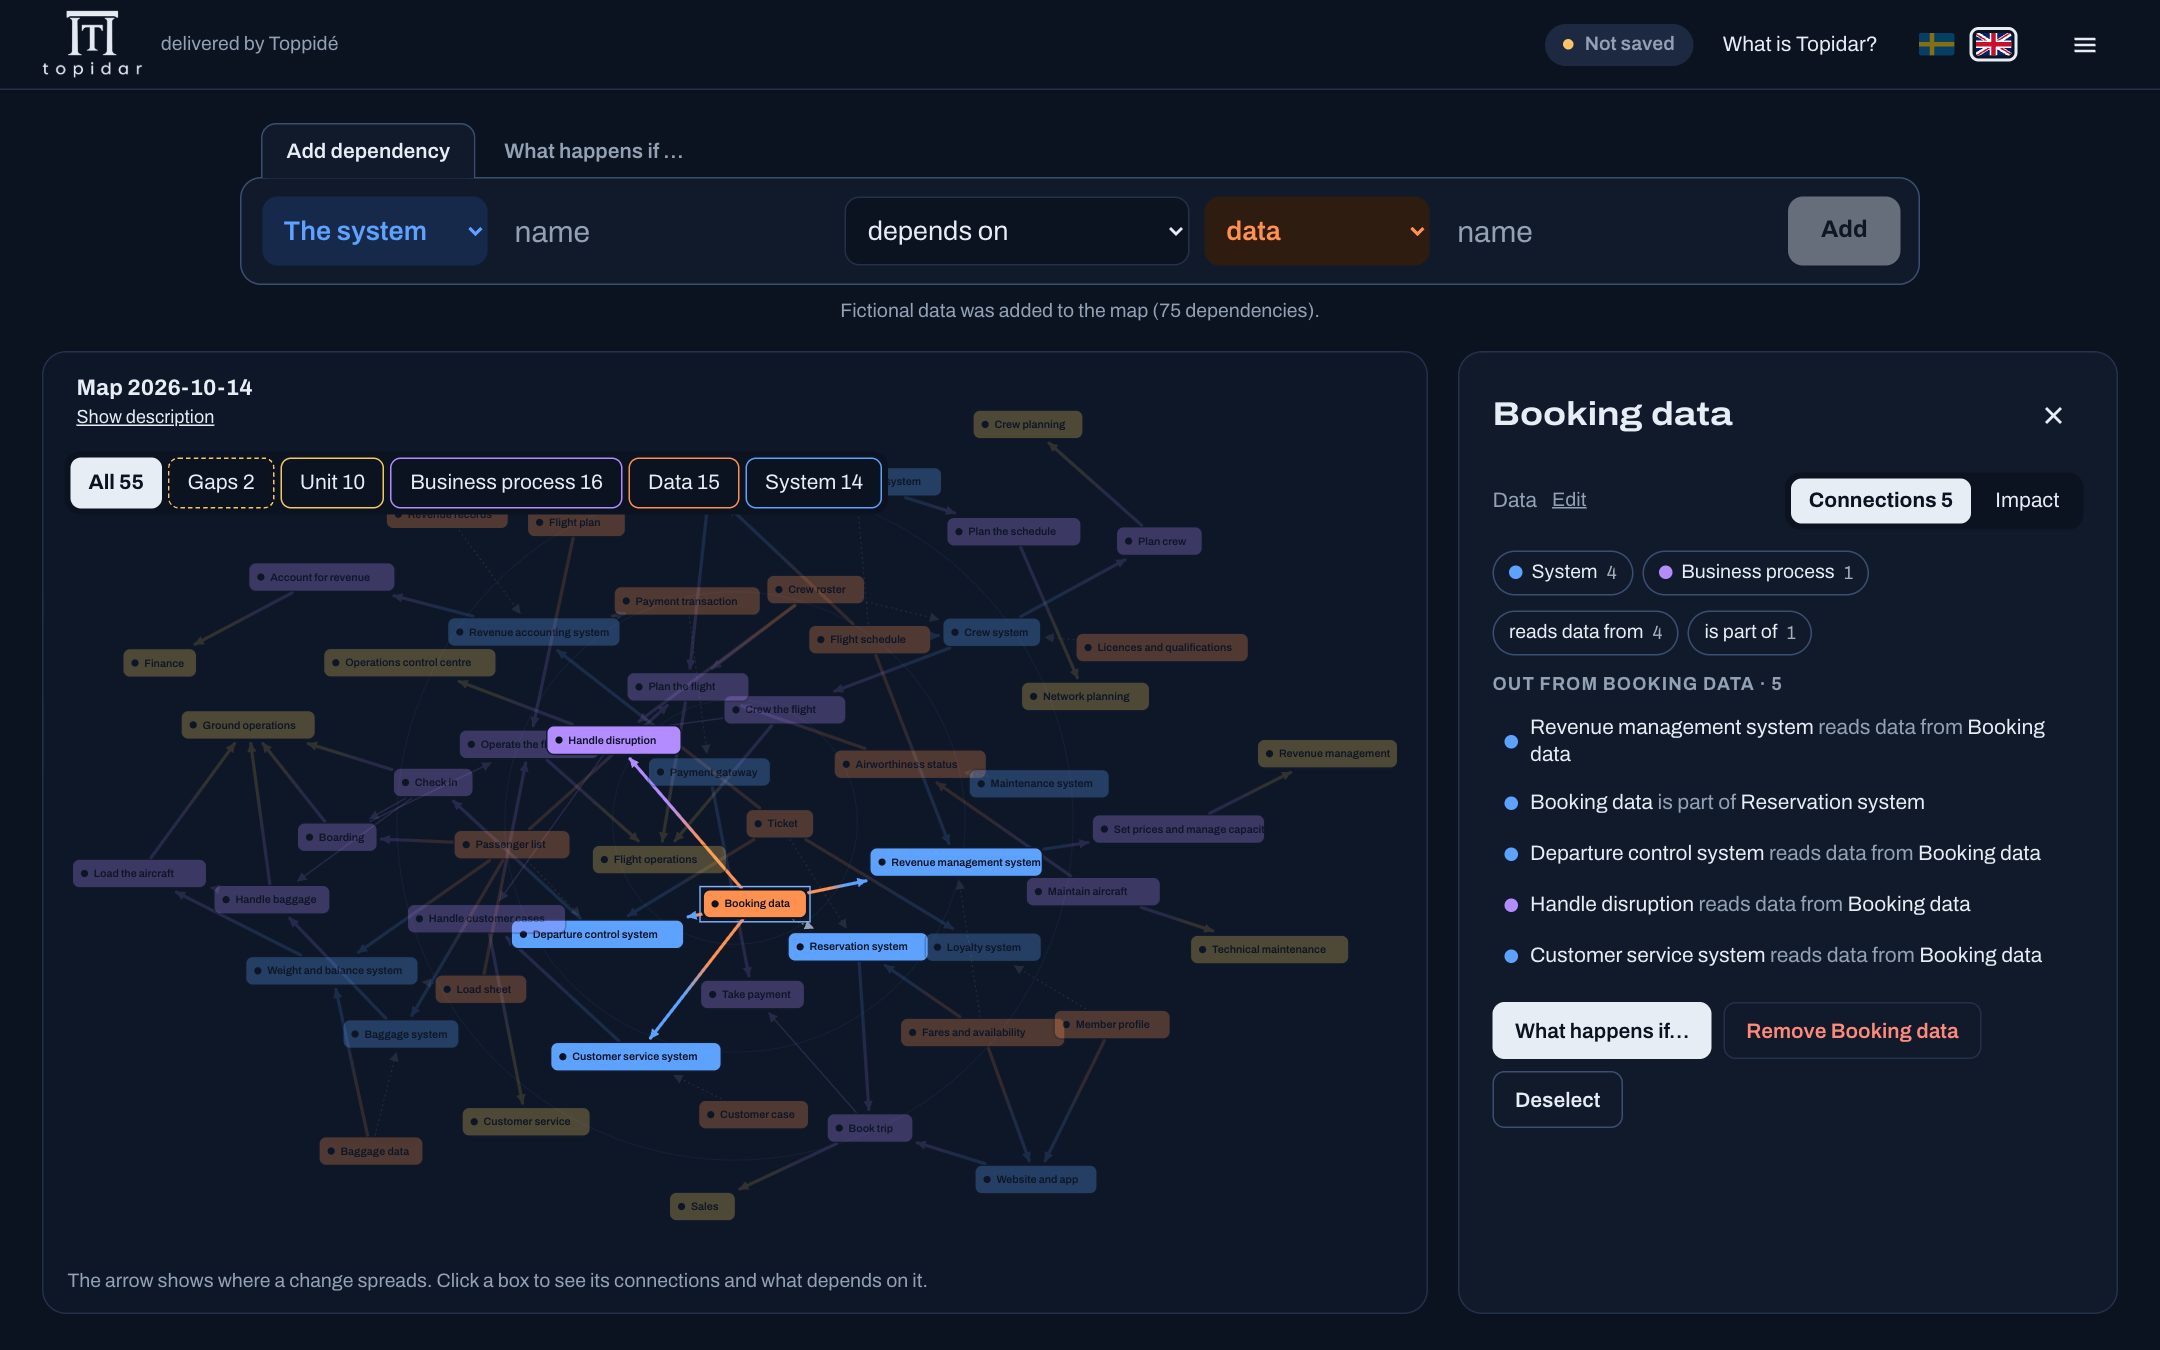2160x1350 pixels.
Task: Filter by Business process 1 chip
Action: click(x=1755, y=572)
